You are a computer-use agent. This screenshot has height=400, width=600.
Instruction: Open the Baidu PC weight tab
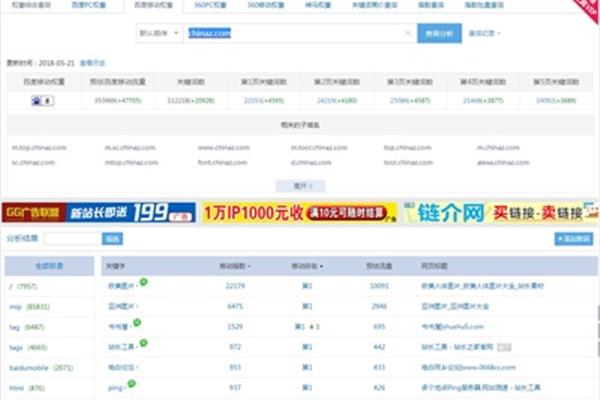click(88, 5)
